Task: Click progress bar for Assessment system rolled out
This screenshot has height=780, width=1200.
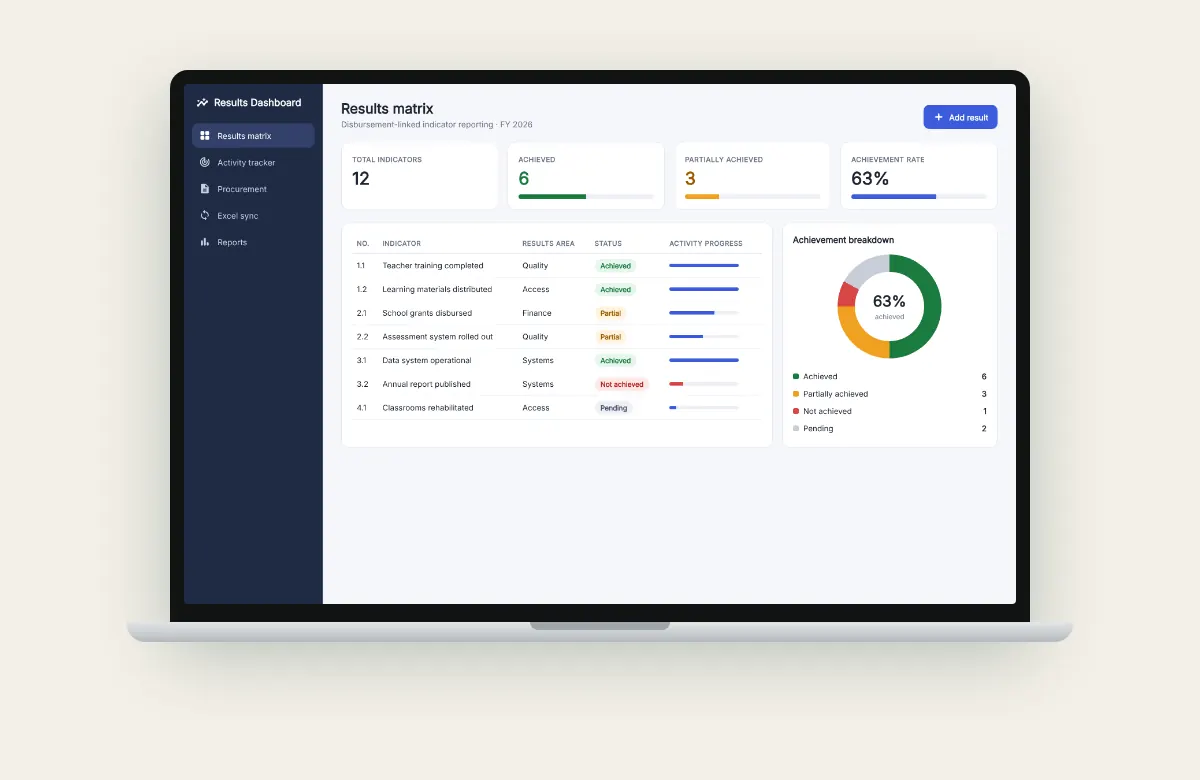Action: (704, 336)
